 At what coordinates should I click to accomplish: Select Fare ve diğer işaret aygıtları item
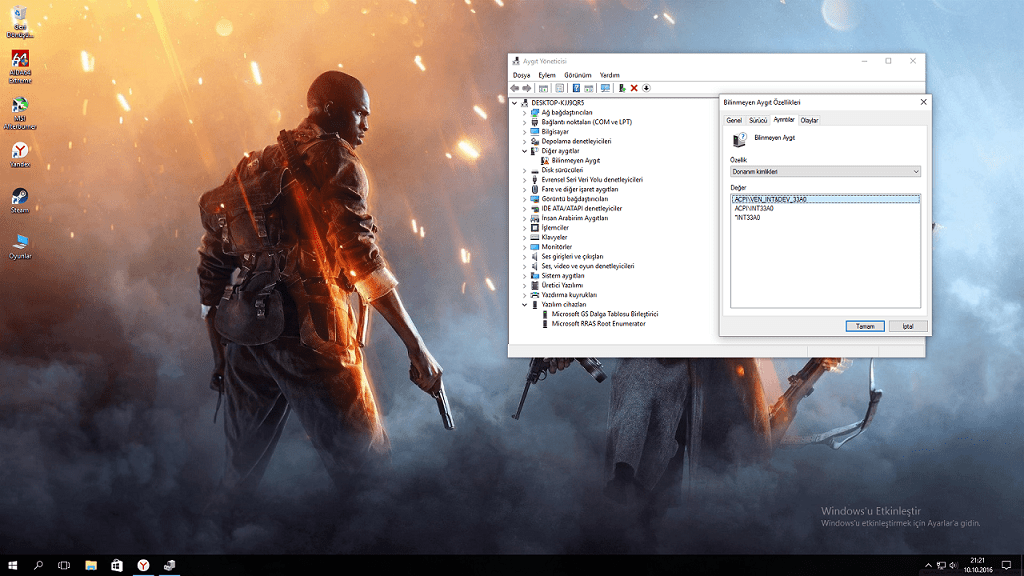579,189
